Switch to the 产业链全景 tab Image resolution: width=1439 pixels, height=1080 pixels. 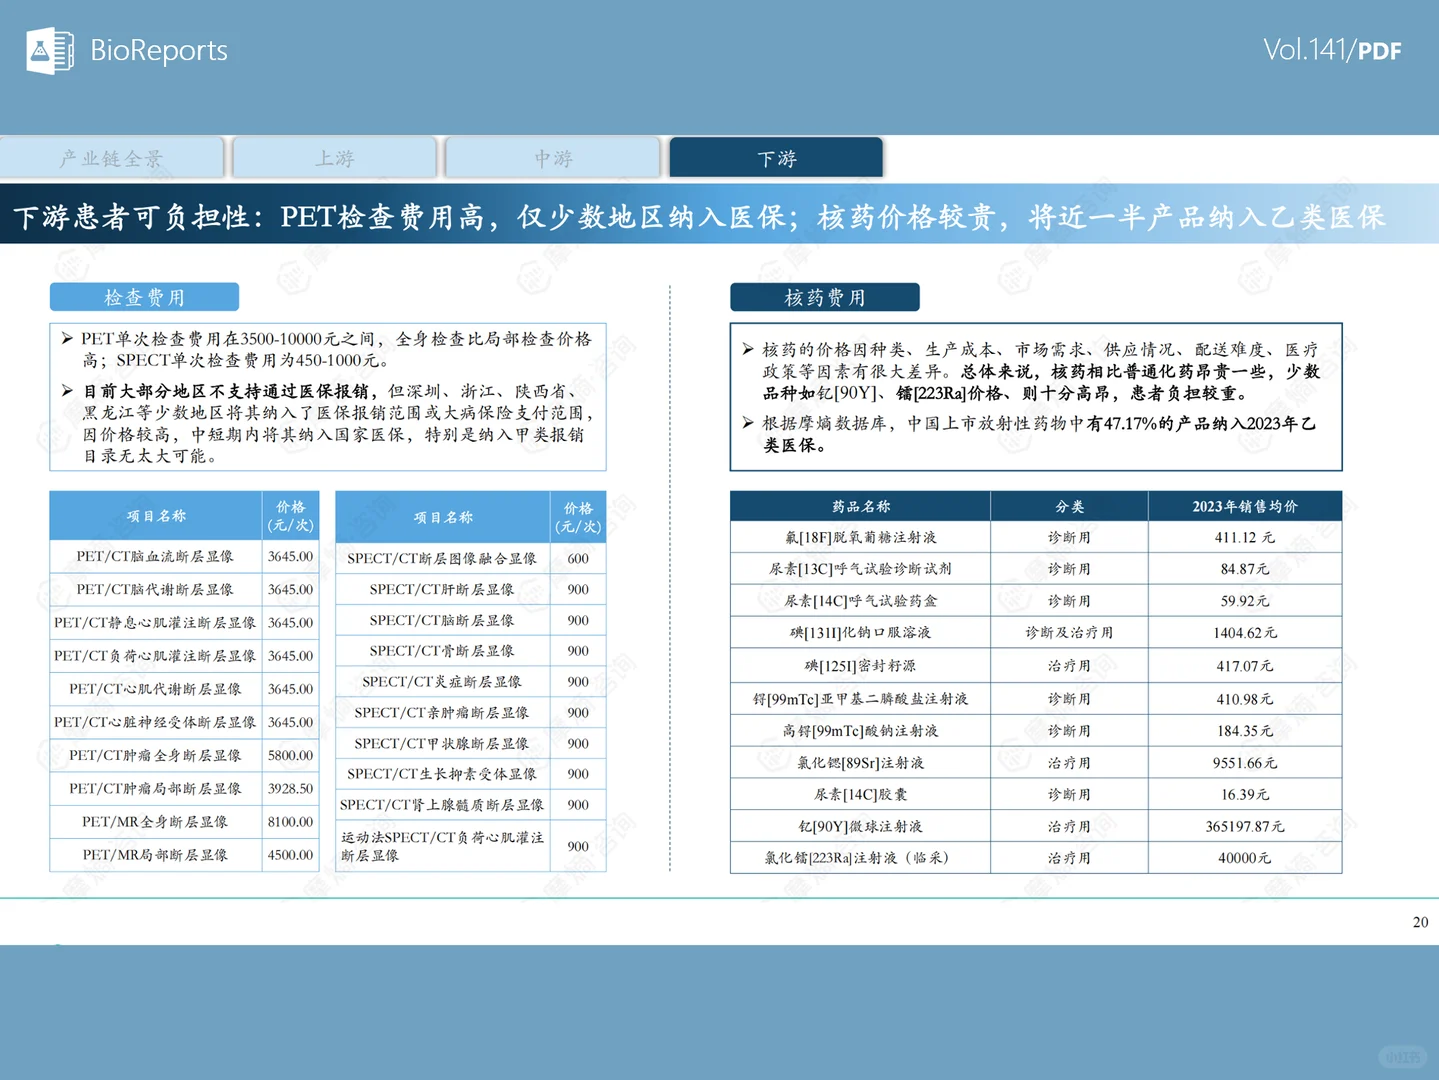tap(113, 157)
